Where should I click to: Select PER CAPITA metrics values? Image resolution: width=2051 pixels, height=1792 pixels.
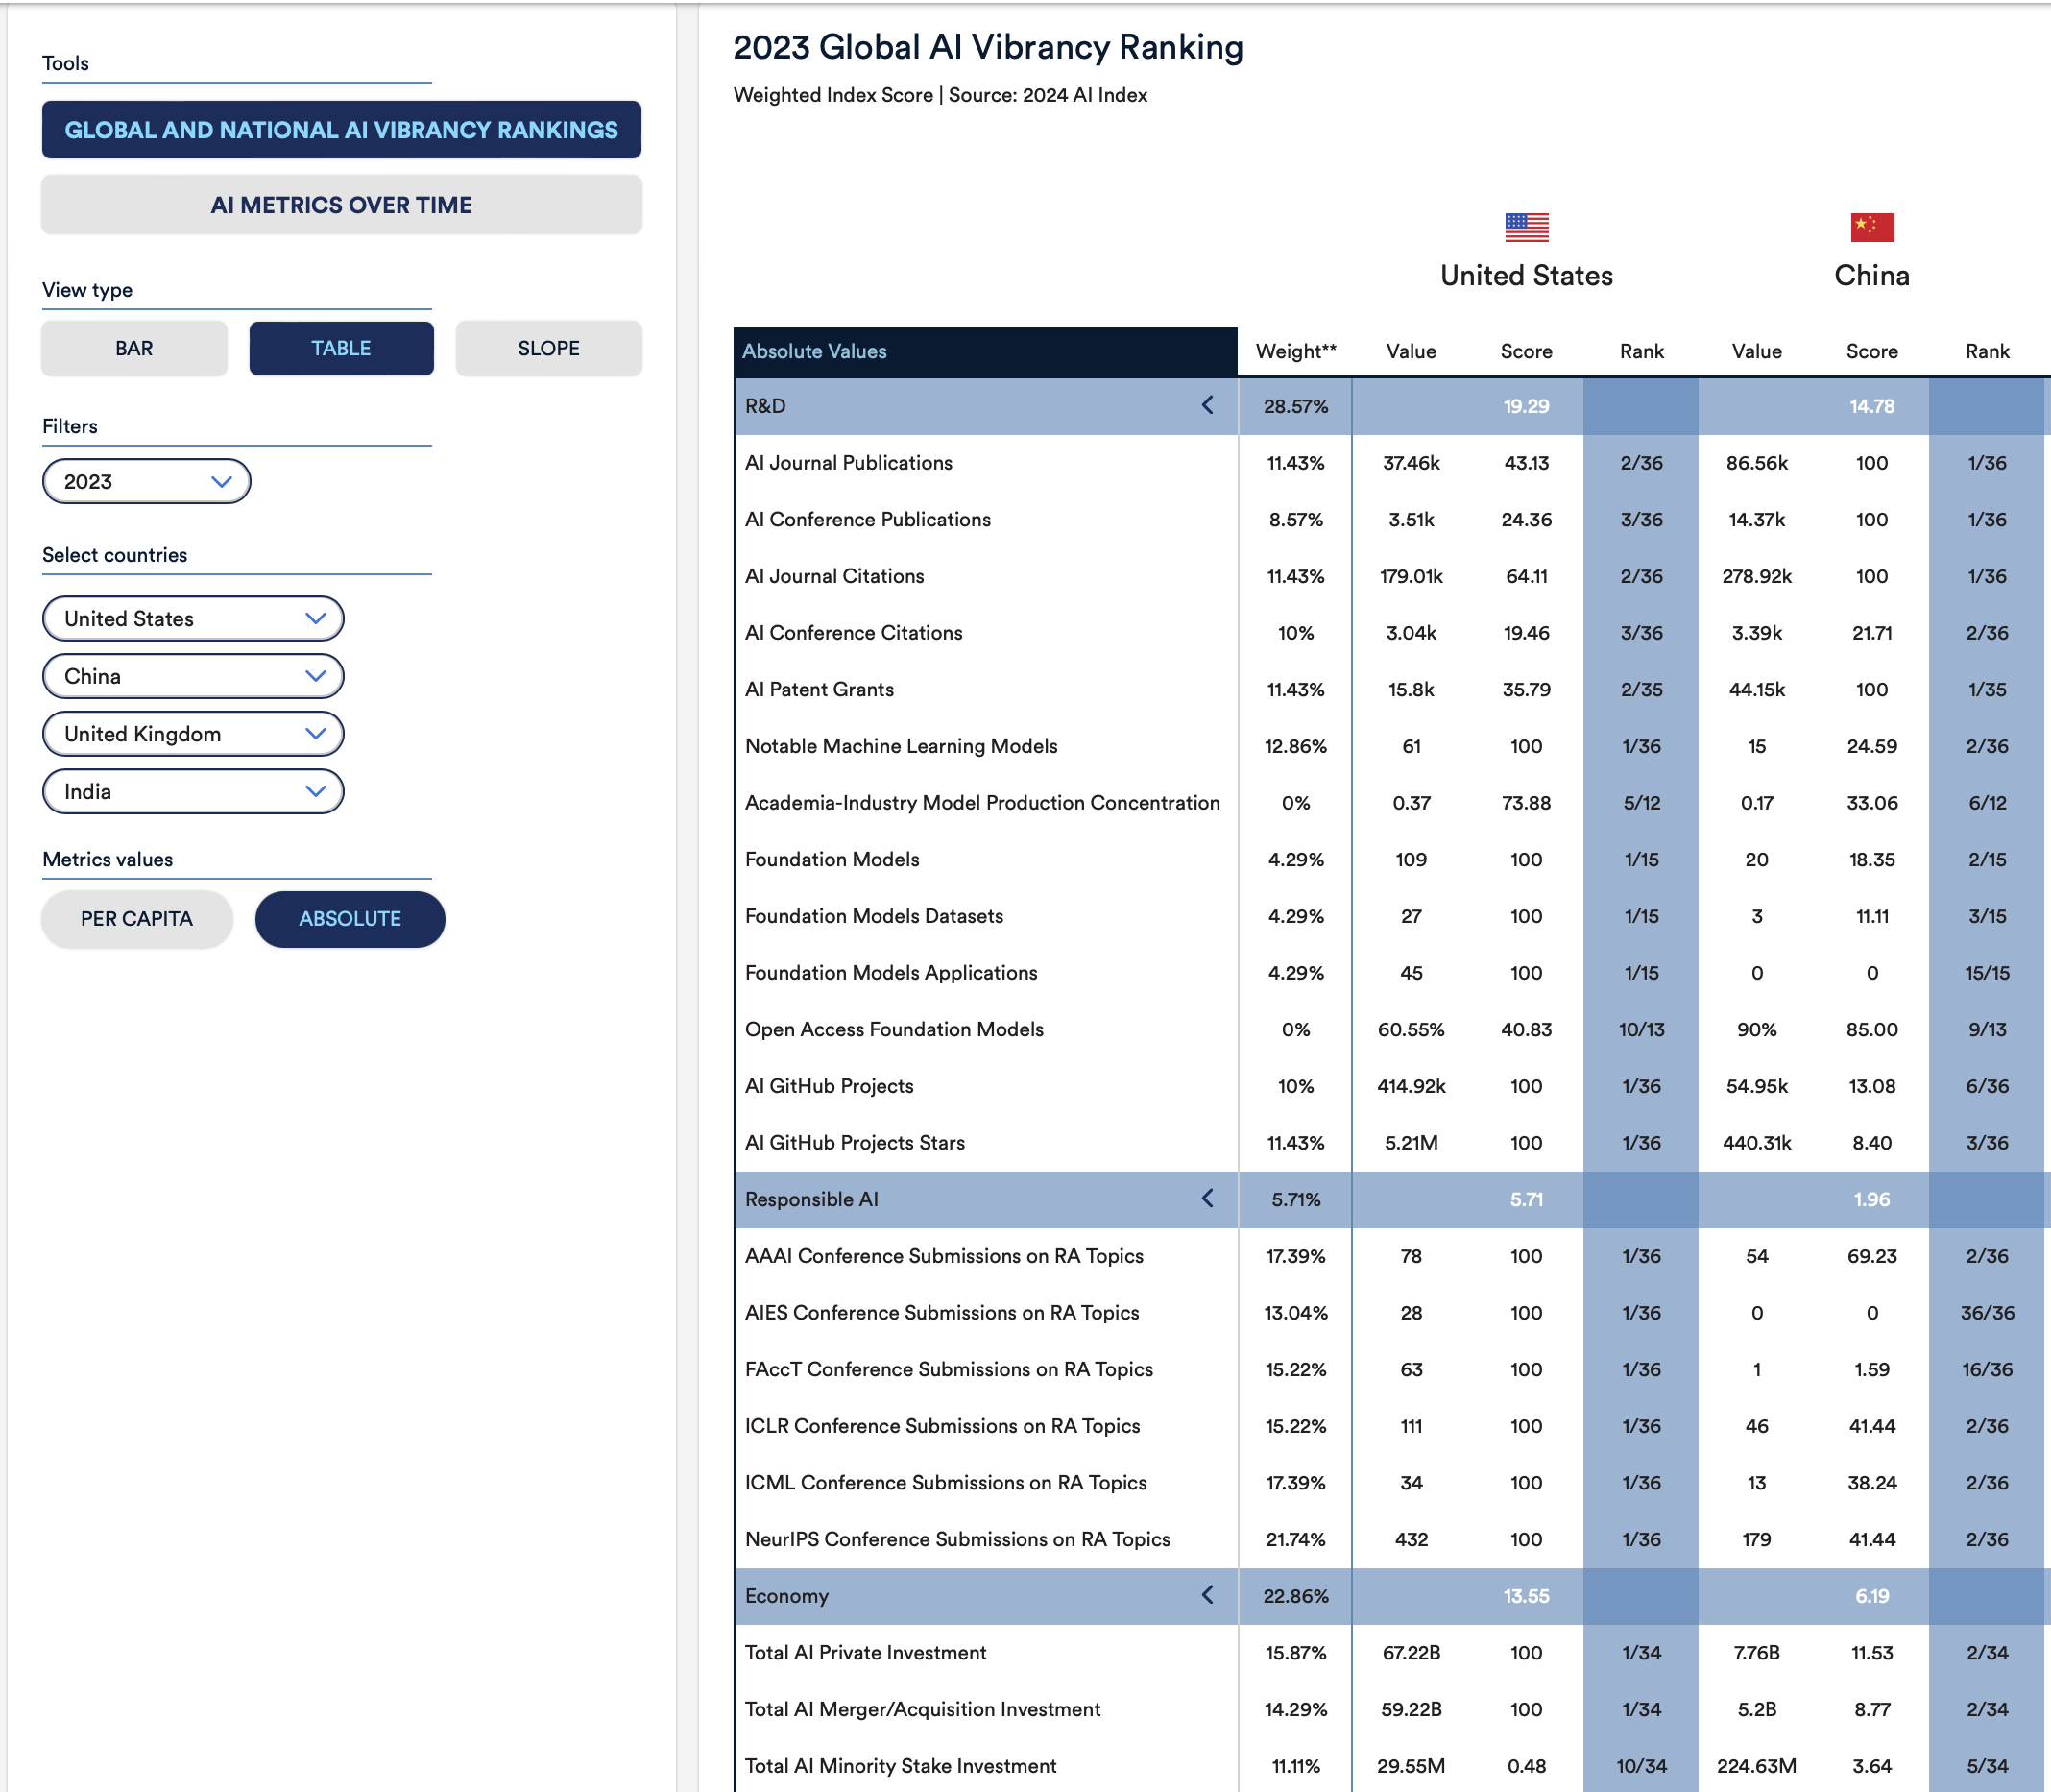(137, 918)
